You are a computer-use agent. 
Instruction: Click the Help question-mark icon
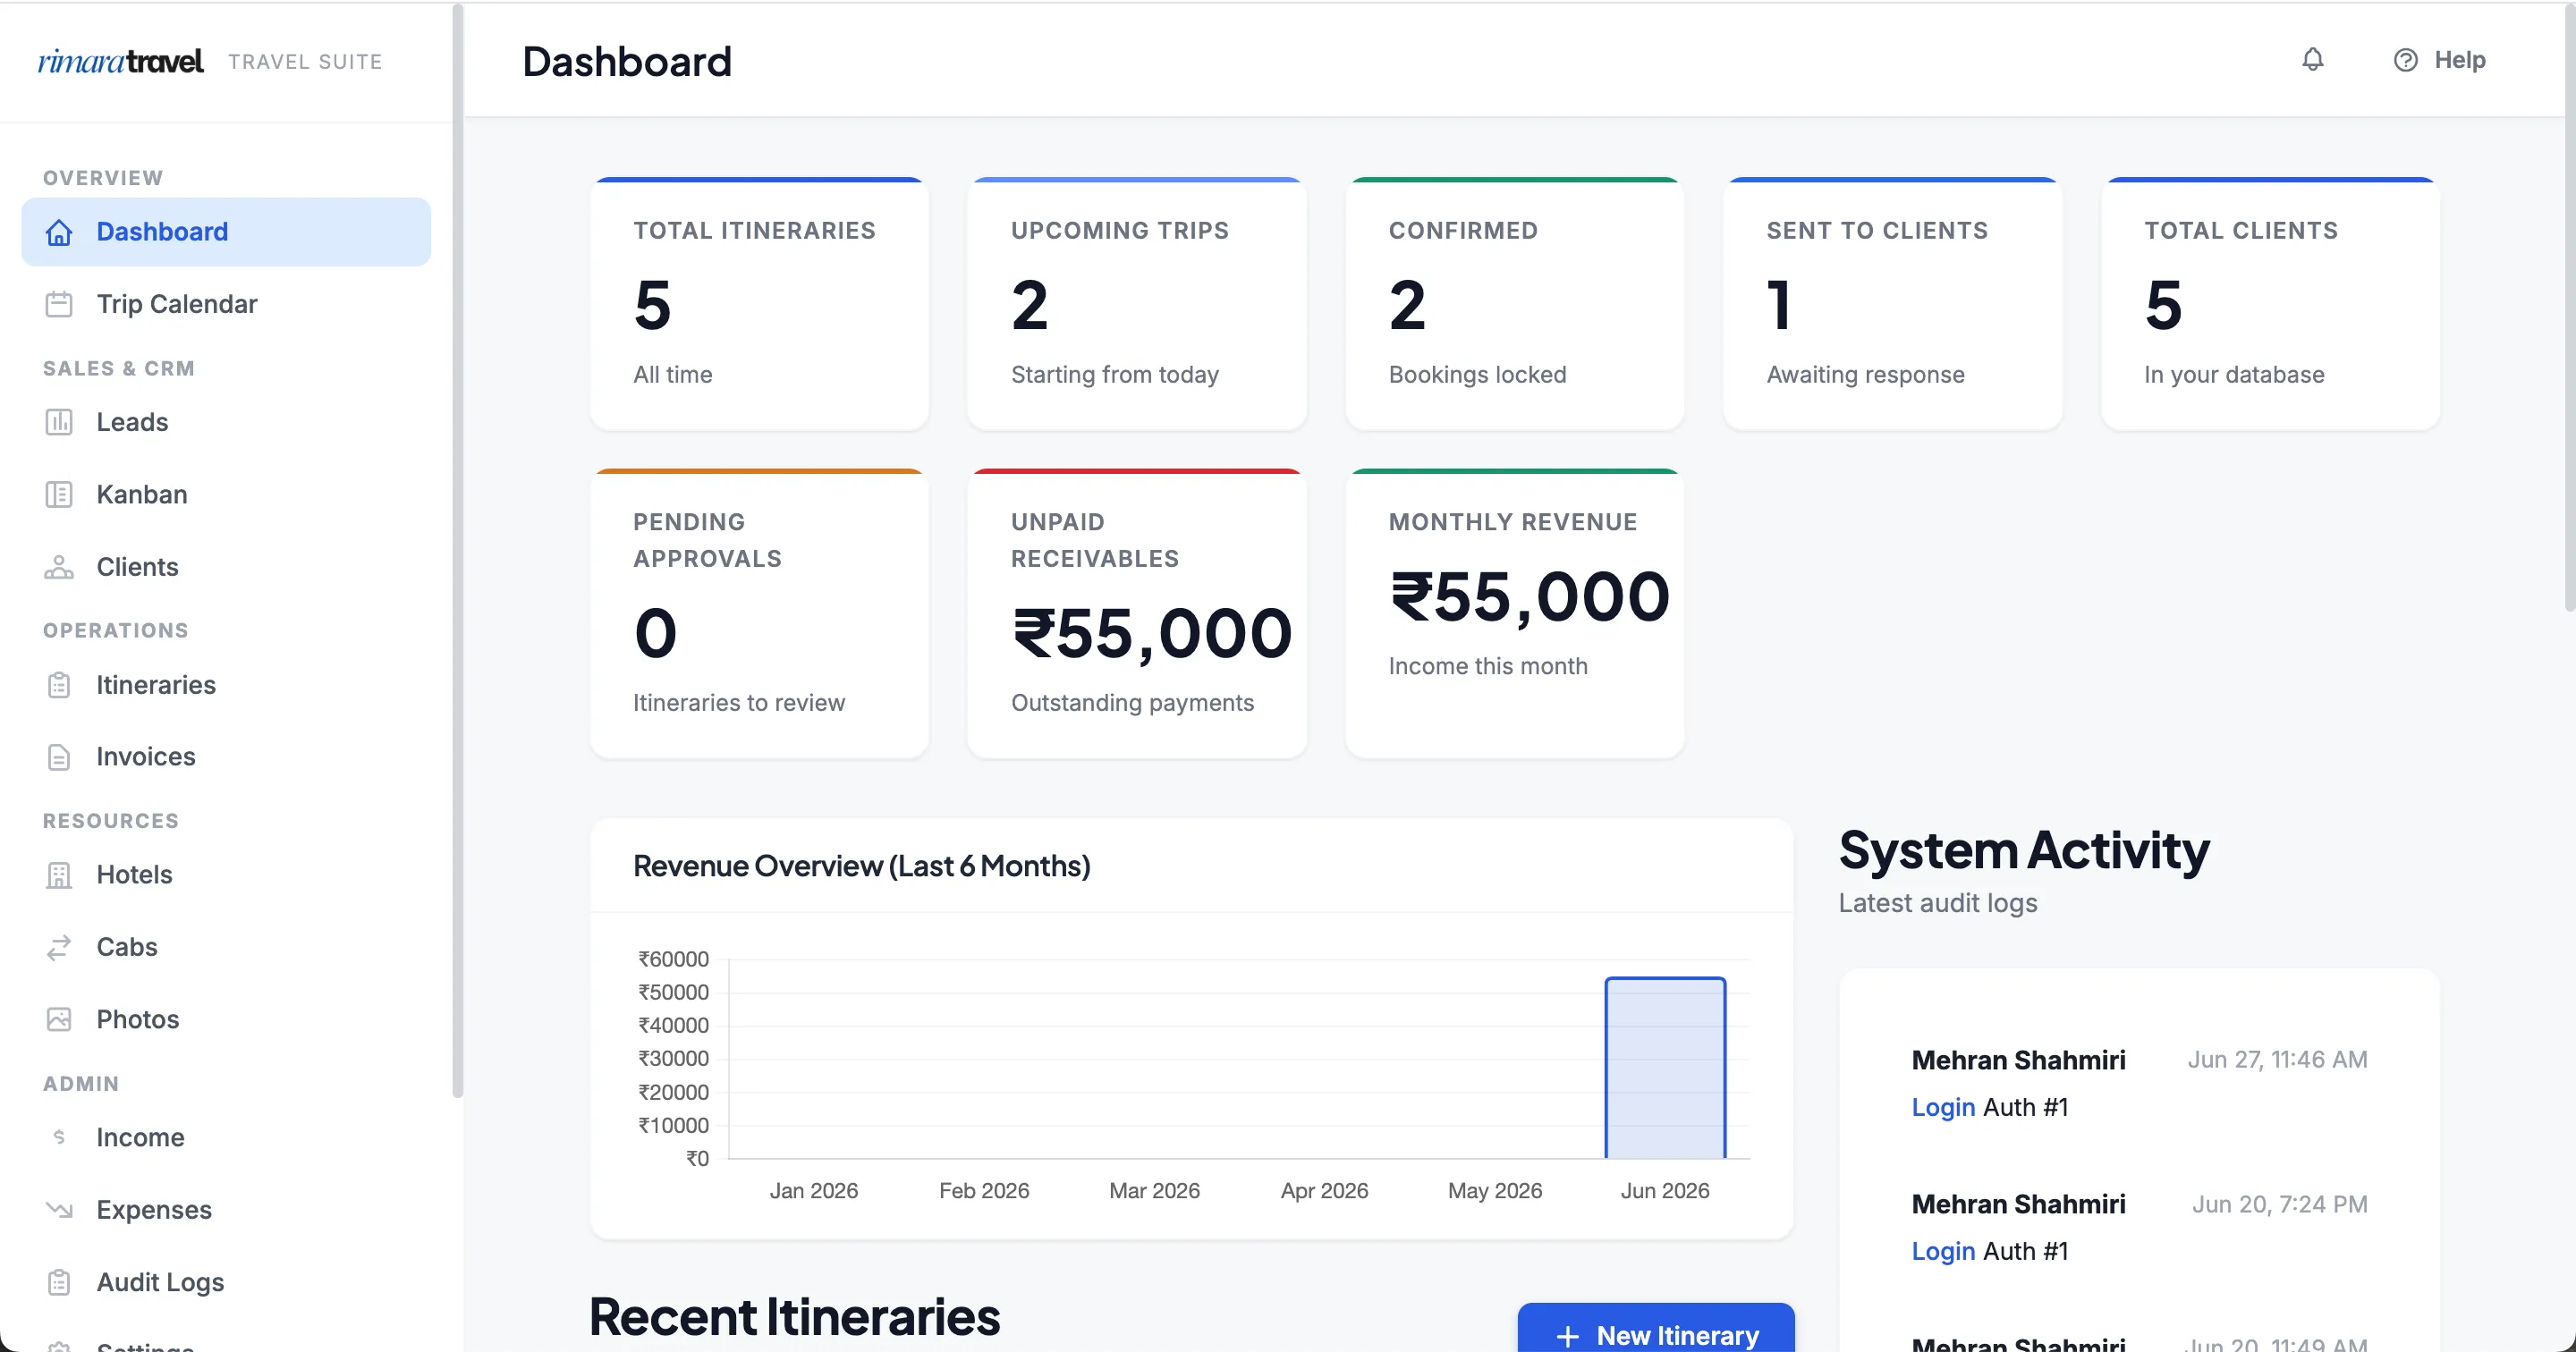point(2405,60)
